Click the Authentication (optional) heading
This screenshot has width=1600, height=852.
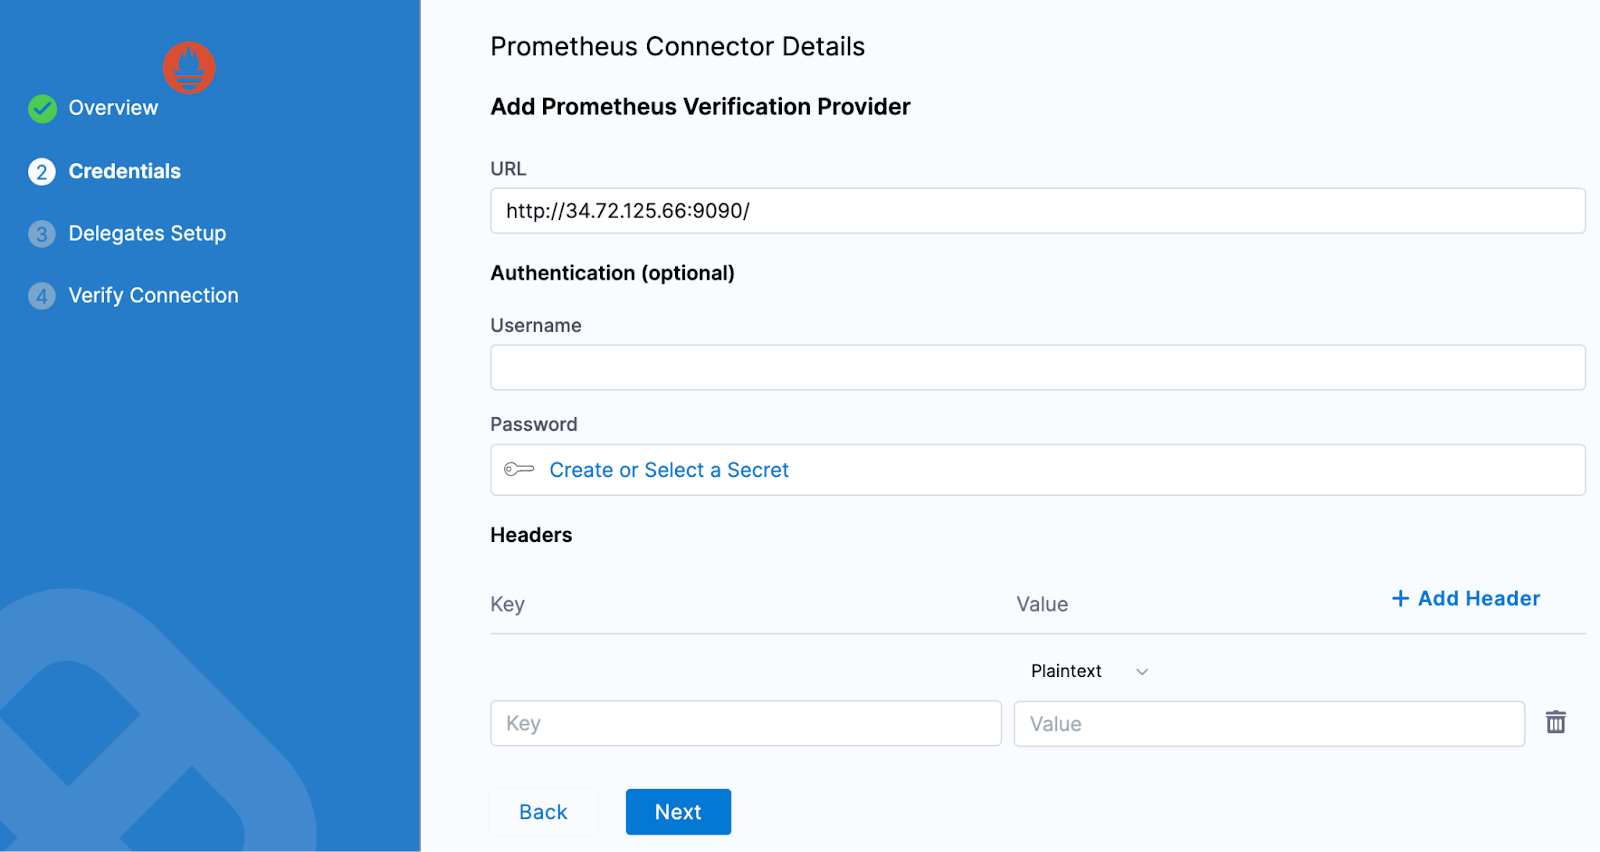coord(612,273)
